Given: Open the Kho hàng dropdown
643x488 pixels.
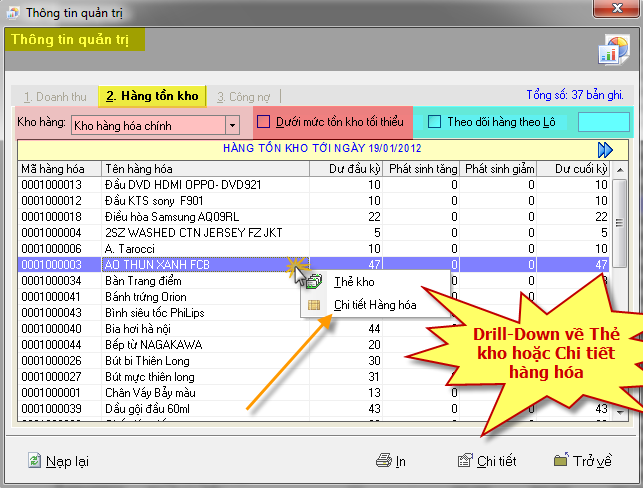Looking at the screenshot, I should [232, 125].
